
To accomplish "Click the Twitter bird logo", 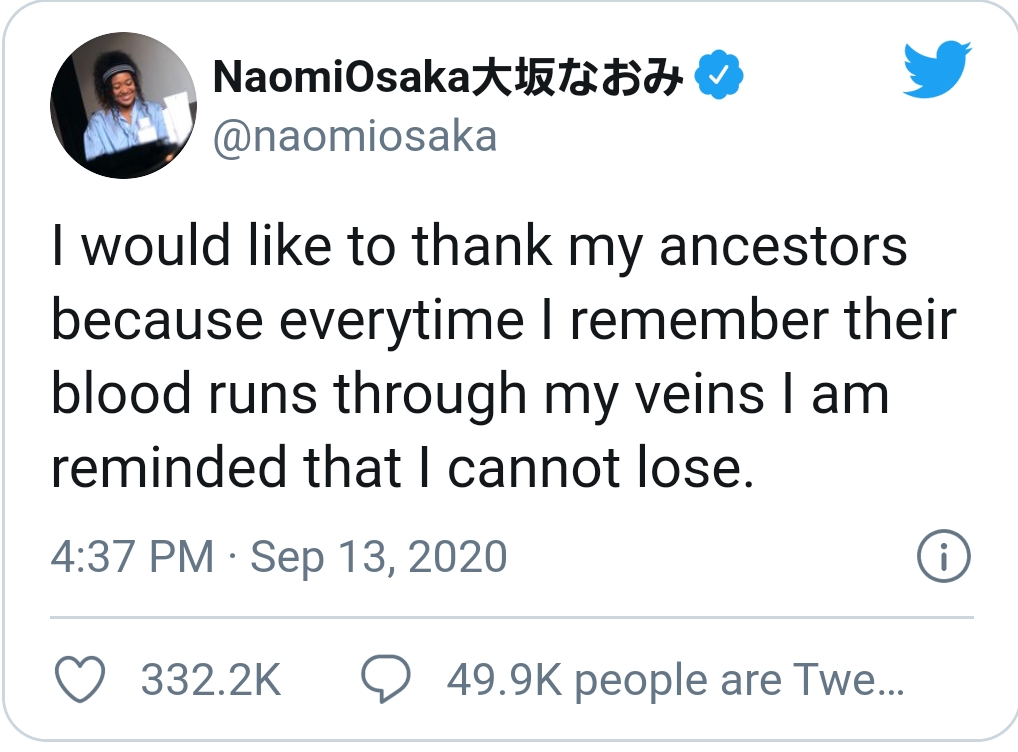I will [937, 69].
